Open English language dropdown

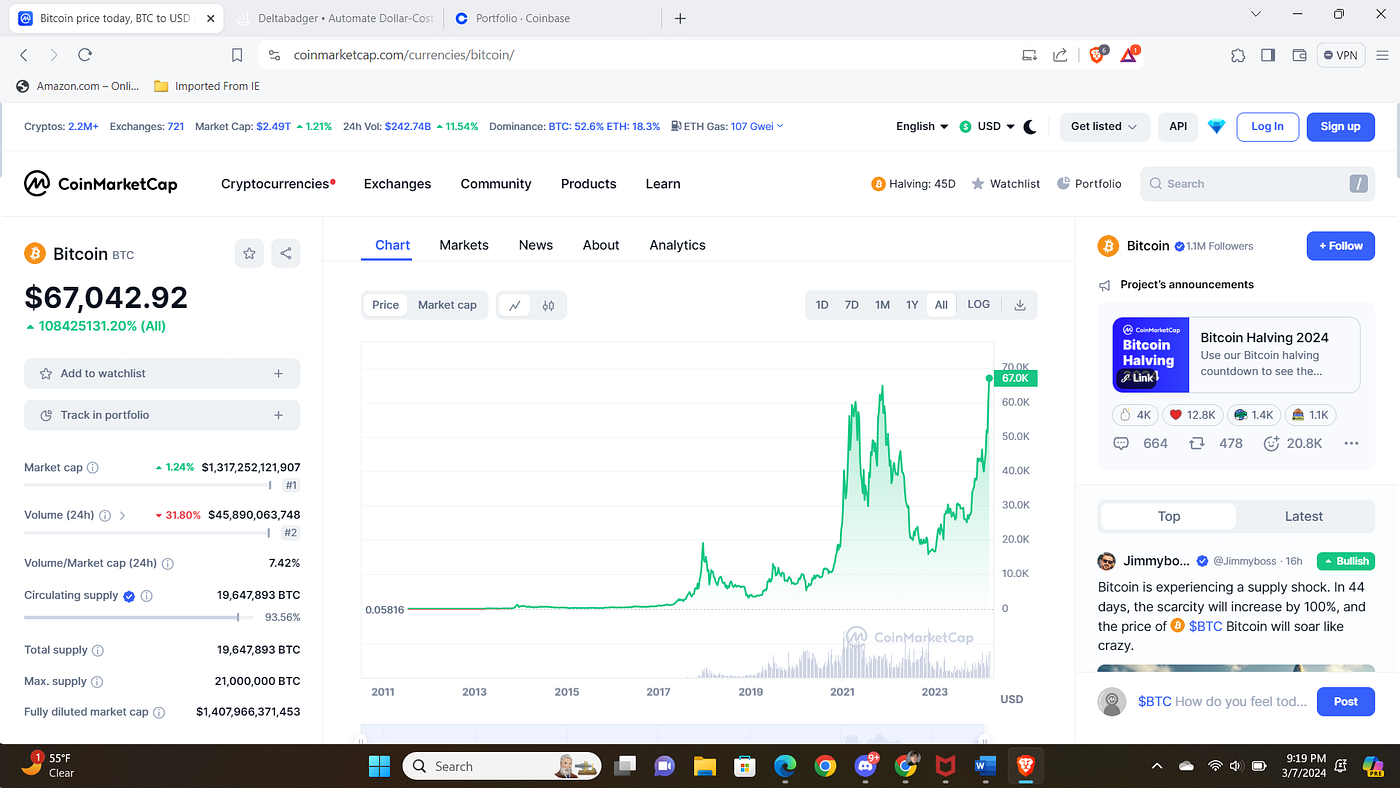[x=922, y=126]
